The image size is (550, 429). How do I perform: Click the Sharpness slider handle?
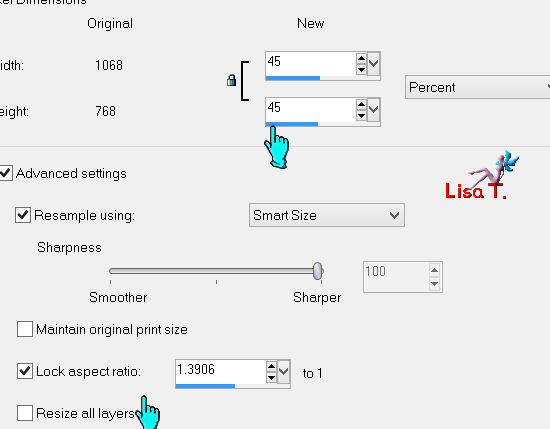(x=318, y=271)
